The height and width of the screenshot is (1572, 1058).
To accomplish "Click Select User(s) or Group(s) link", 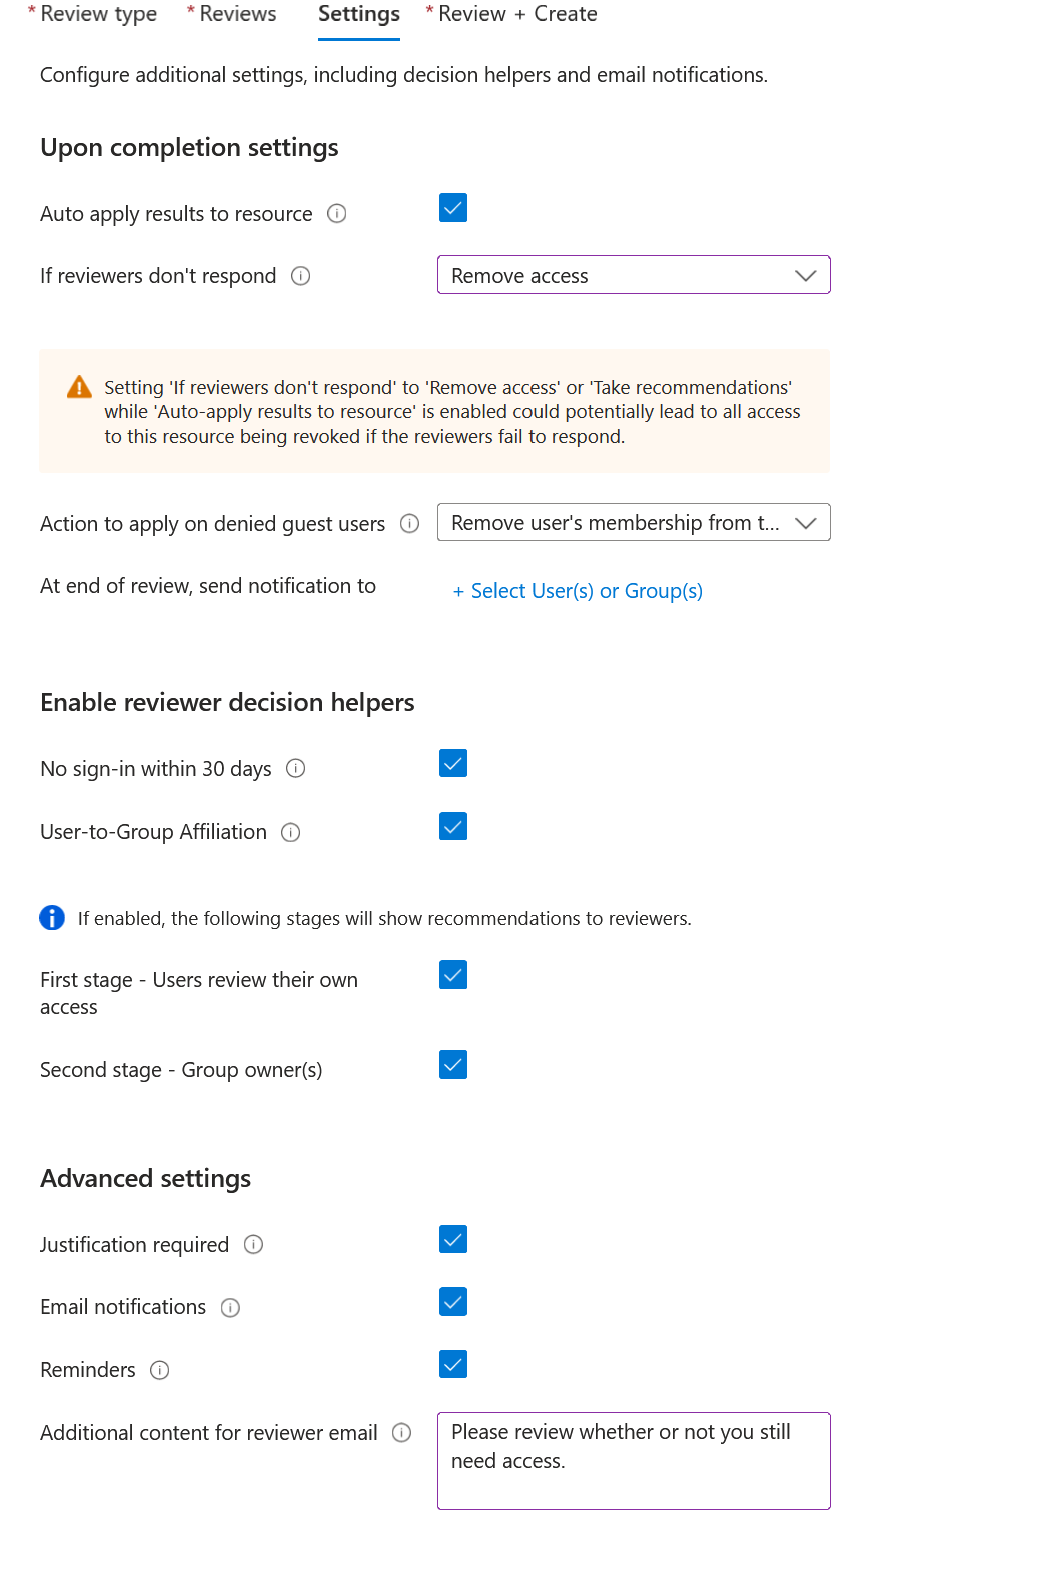I will coord(578,591).
